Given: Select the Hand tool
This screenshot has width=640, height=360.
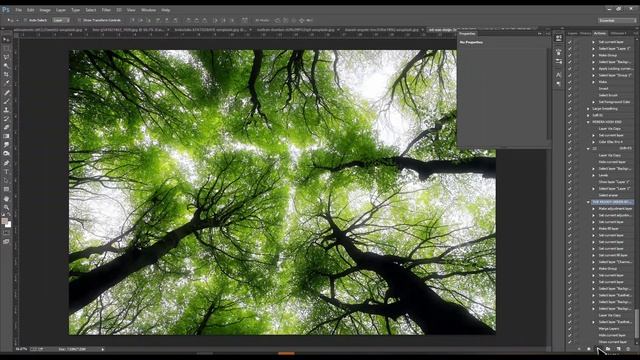Looking at the screenshot, I should pos(6,199).
